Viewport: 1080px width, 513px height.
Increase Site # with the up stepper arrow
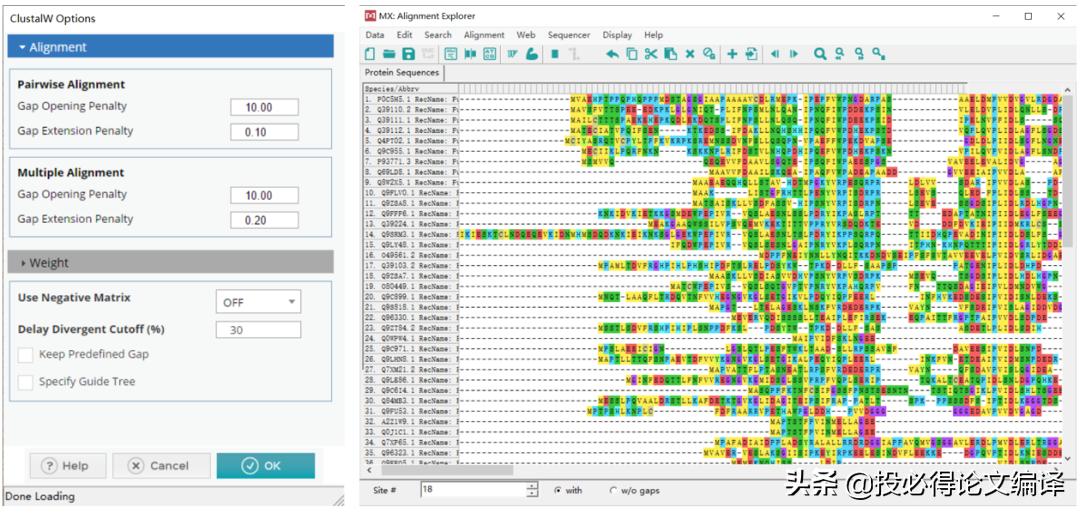pos(531,486)
